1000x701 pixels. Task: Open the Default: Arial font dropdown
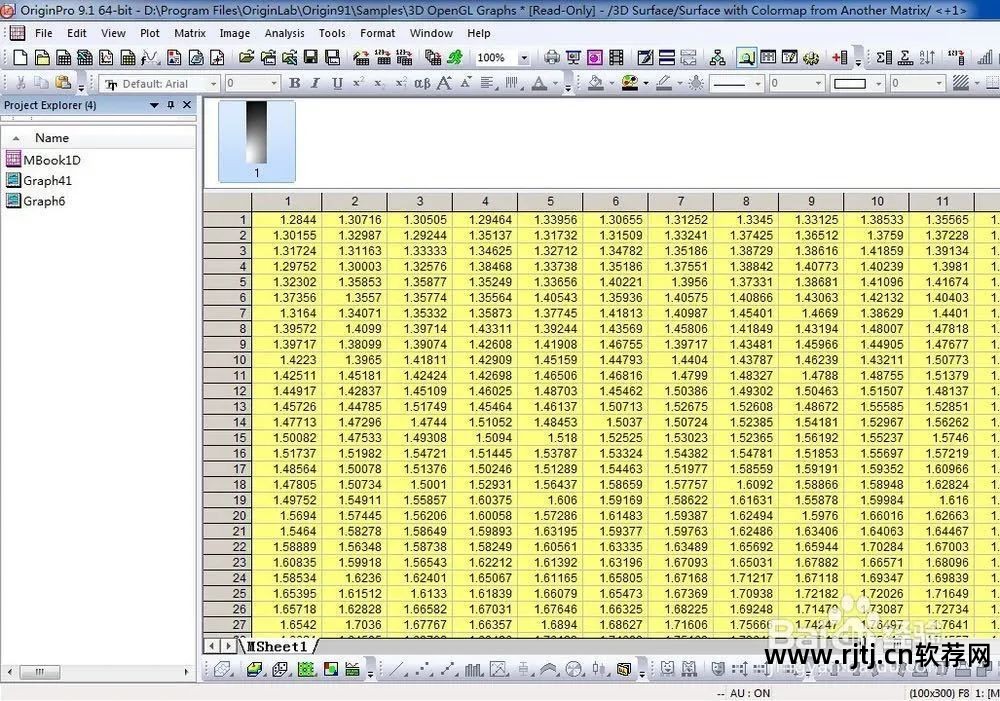(x=214, y=84)
